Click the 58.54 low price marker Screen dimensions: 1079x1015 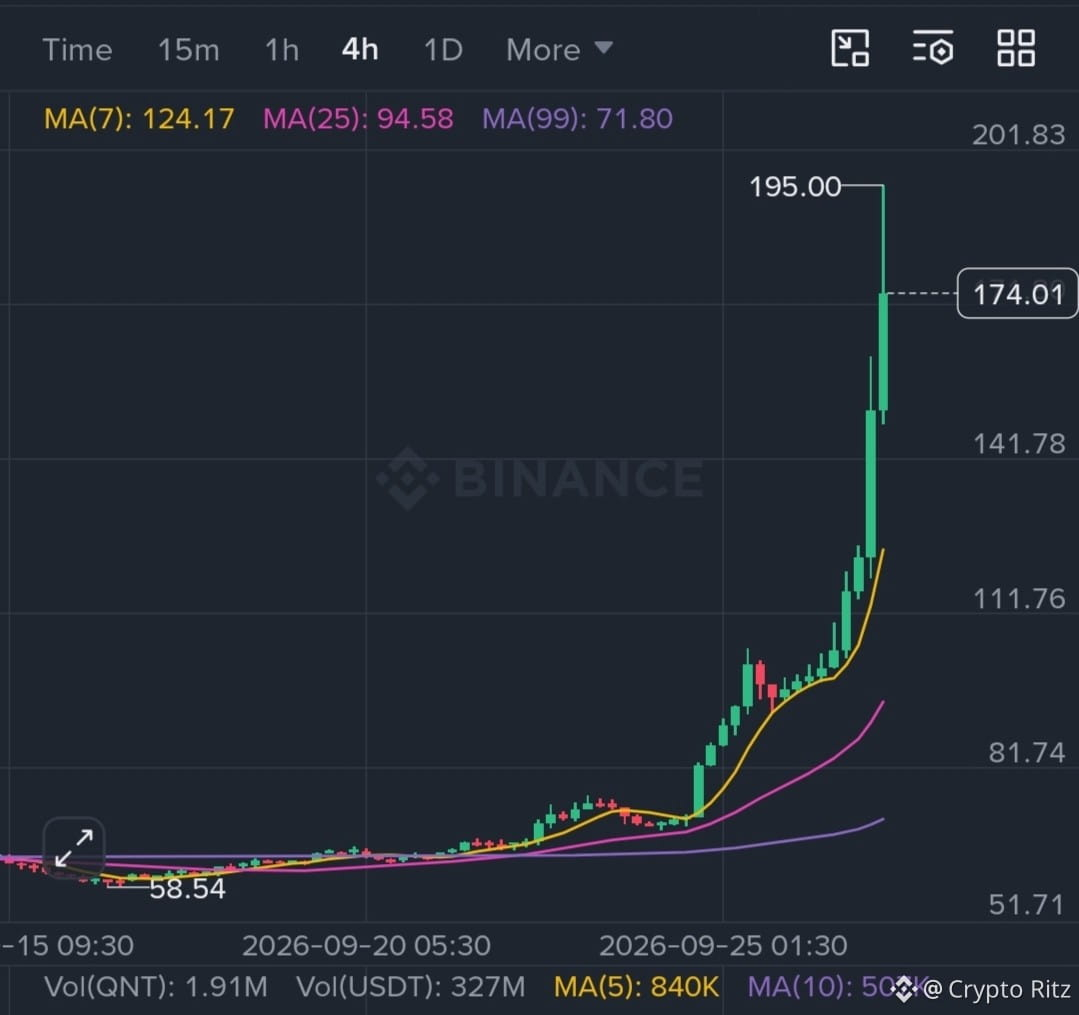coord(187,888)
